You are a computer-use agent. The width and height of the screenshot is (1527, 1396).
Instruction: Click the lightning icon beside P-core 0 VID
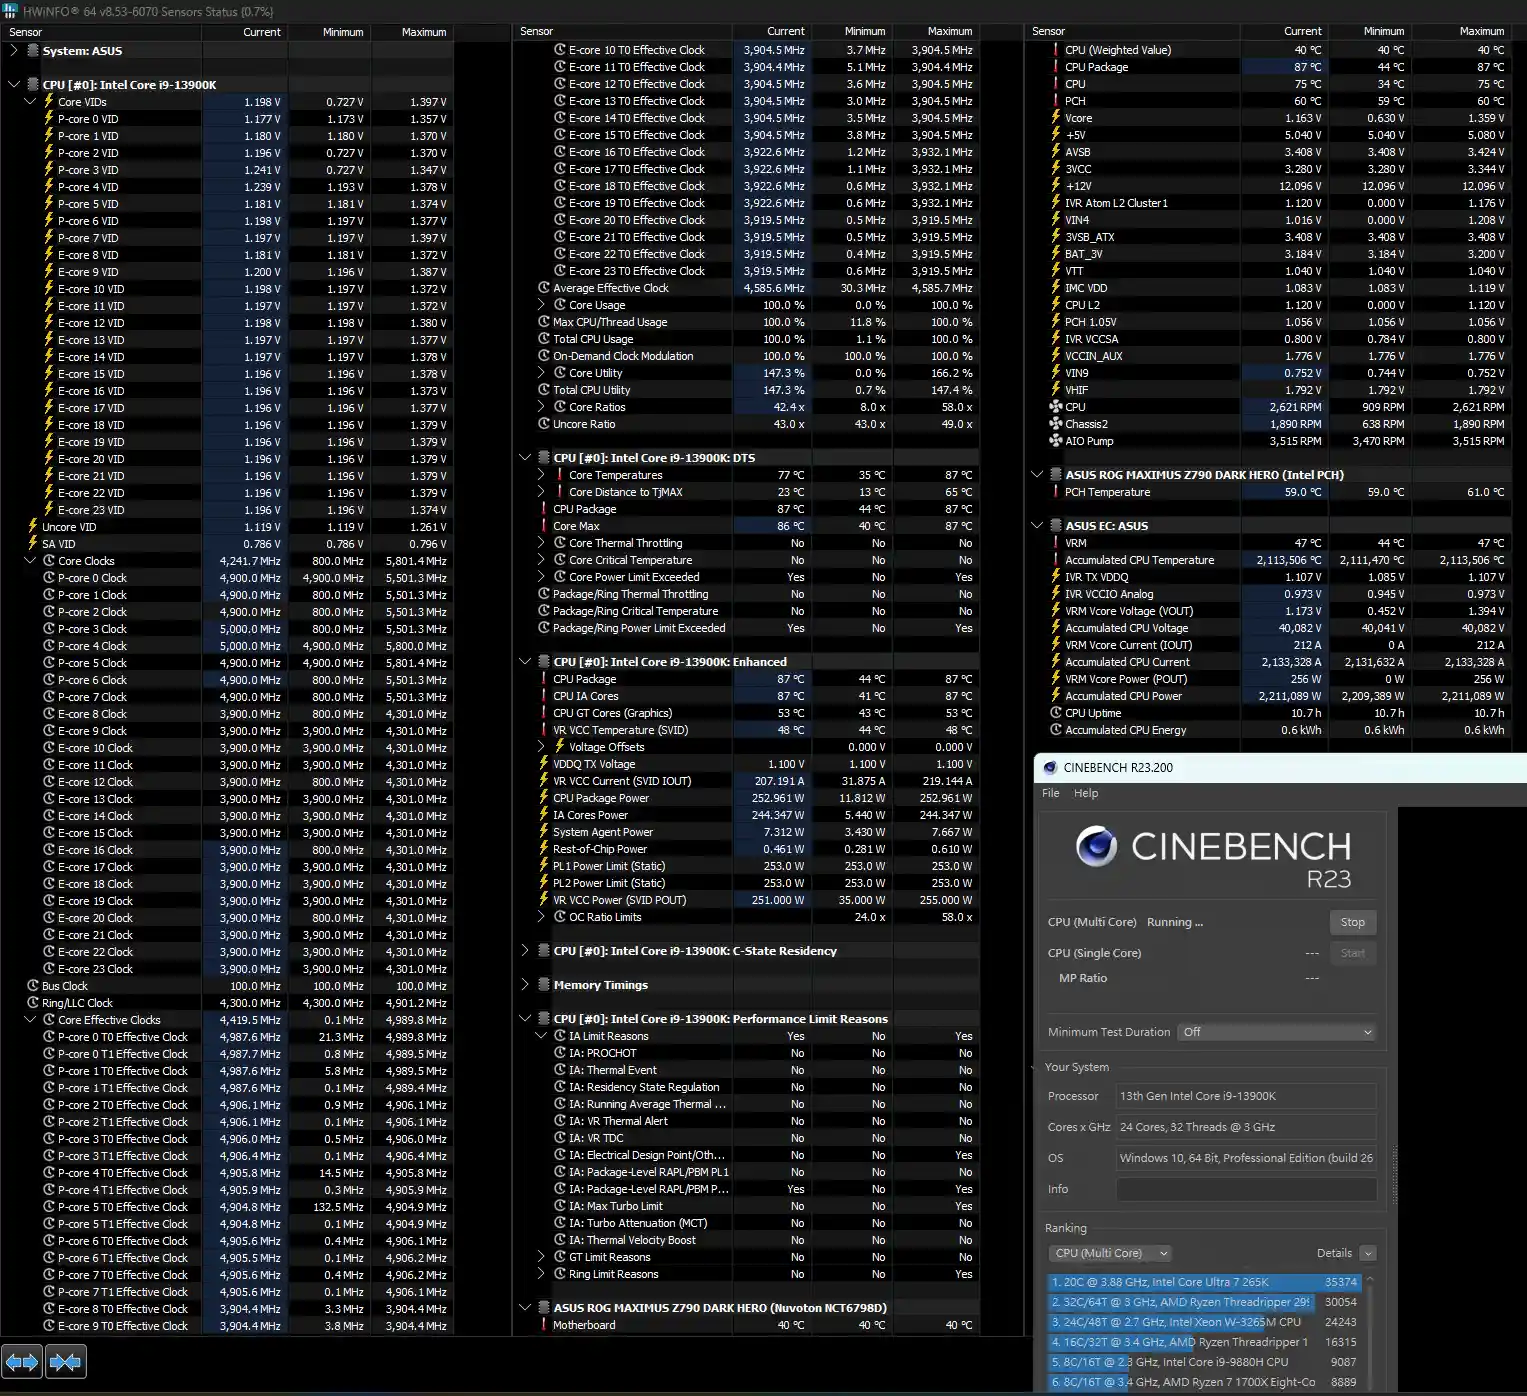[x=48, y=119]
